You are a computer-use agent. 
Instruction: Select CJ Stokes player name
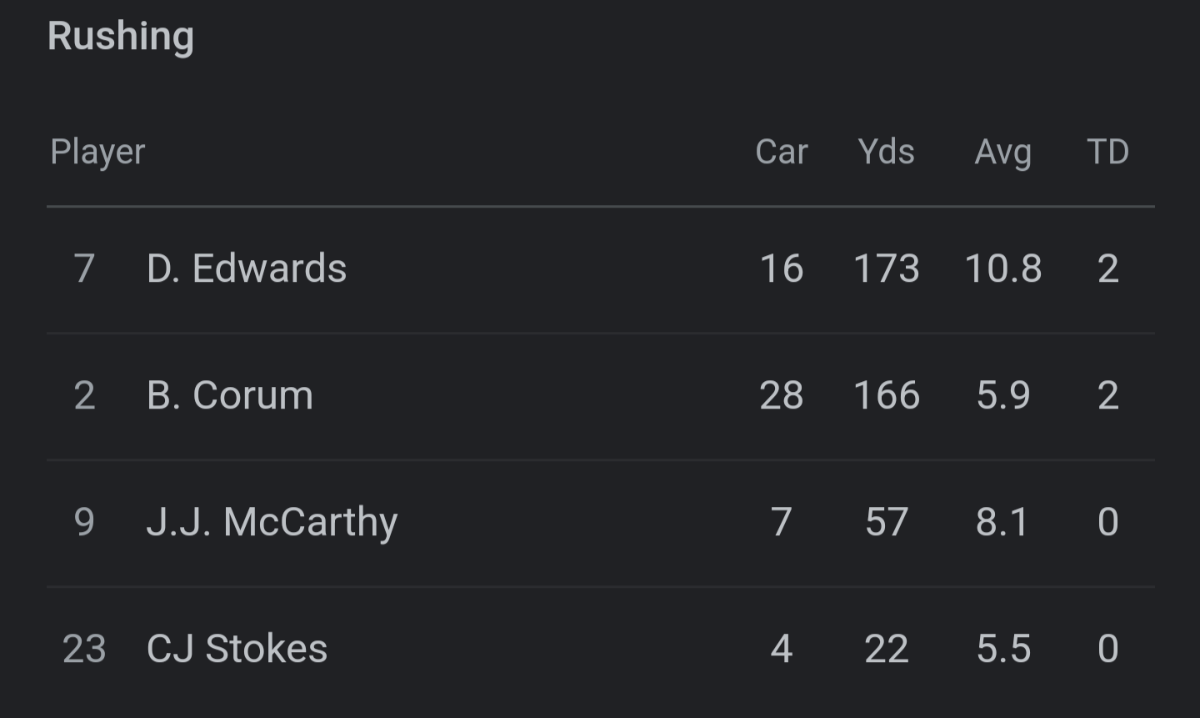coord(237,649)
